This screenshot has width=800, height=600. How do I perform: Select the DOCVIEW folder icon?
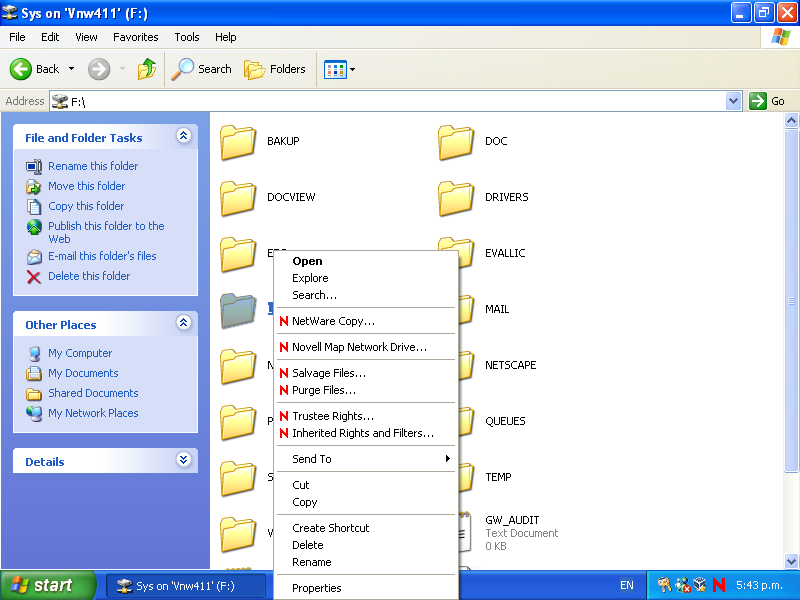(238, 198)
